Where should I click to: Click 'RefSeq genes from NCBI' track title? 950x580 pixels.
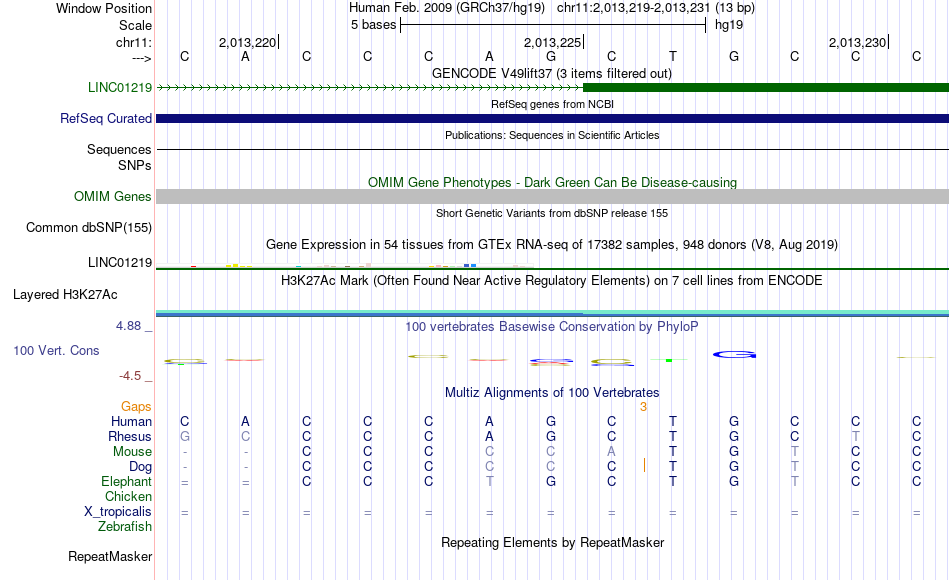point(552,104)
